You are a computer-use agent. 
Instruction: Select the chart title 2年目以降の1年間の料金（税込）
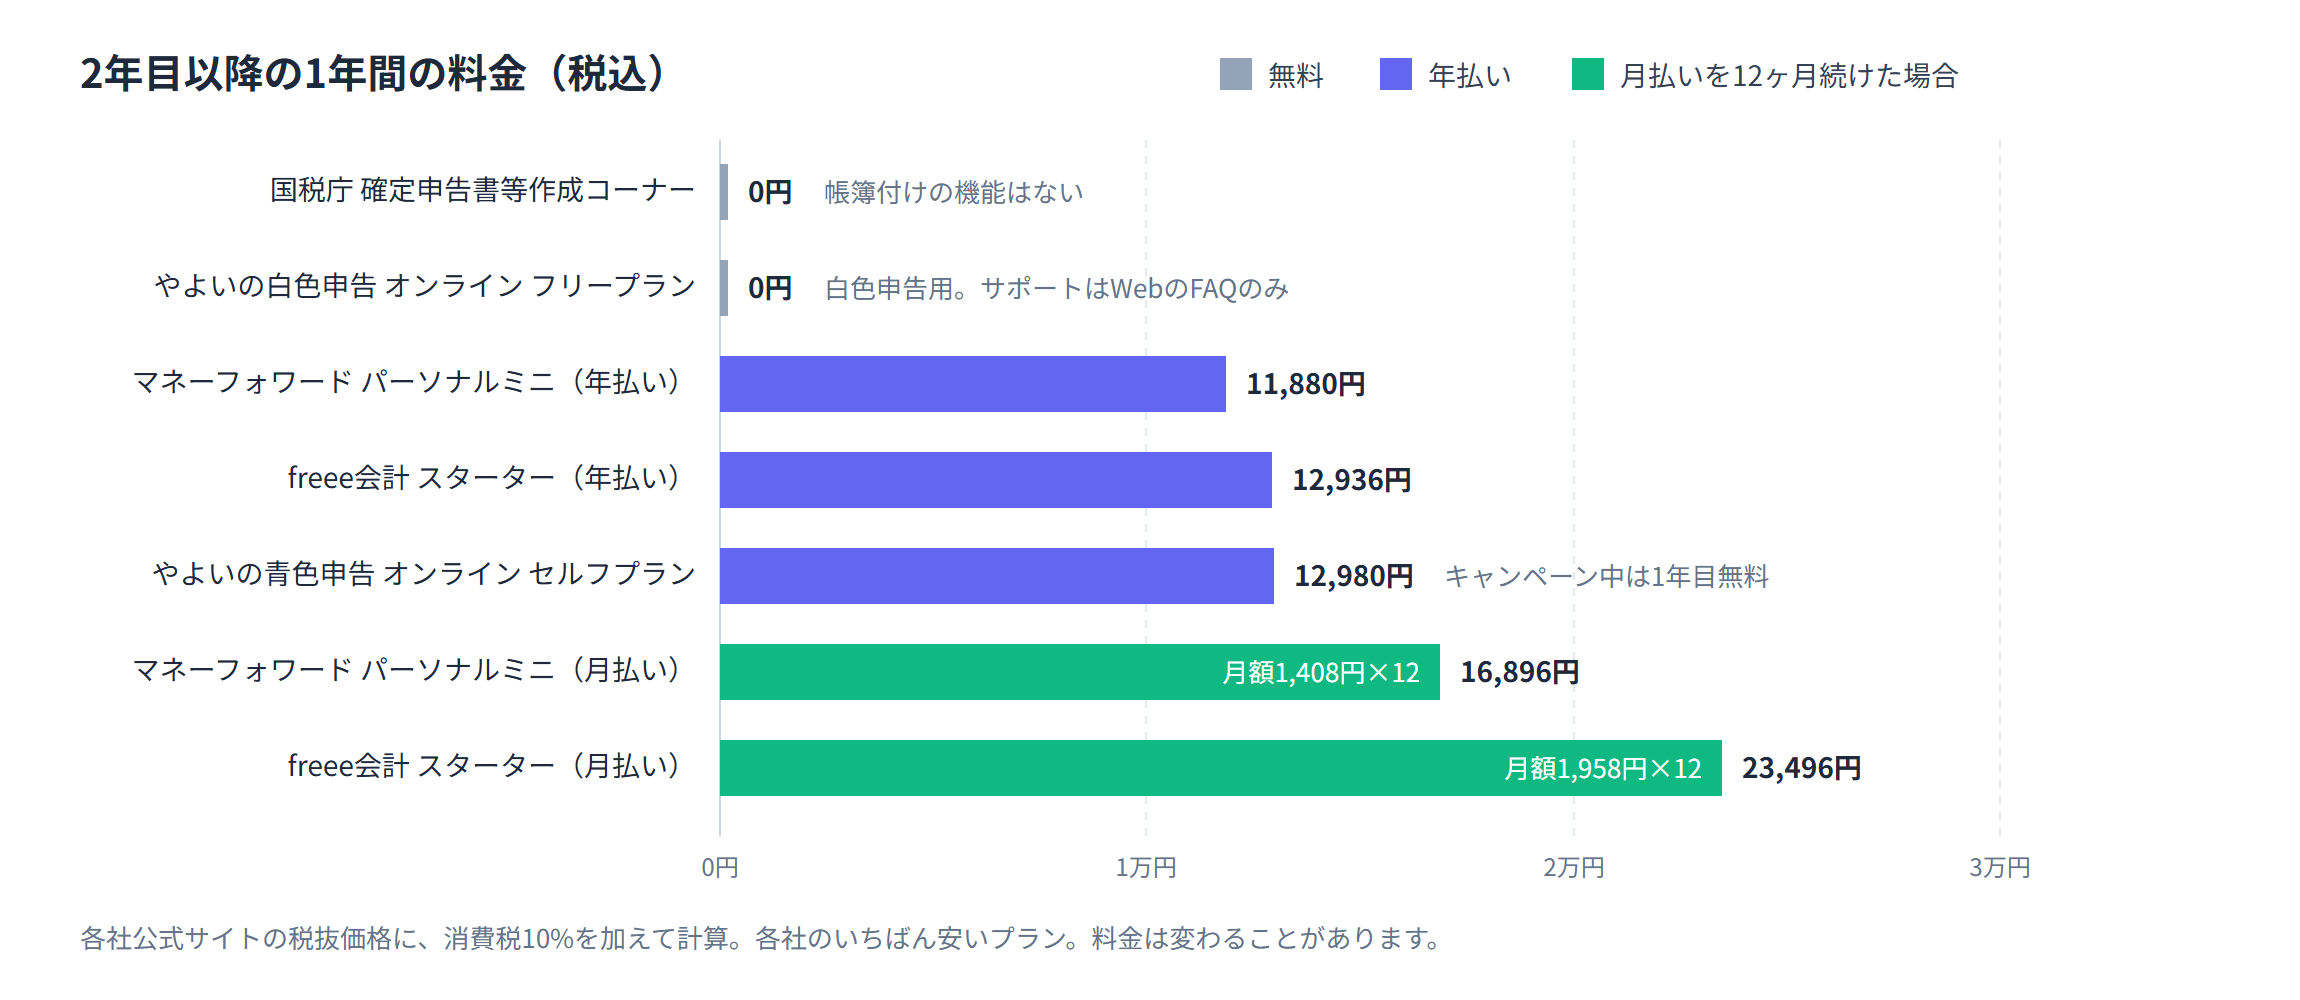point(373,74)
